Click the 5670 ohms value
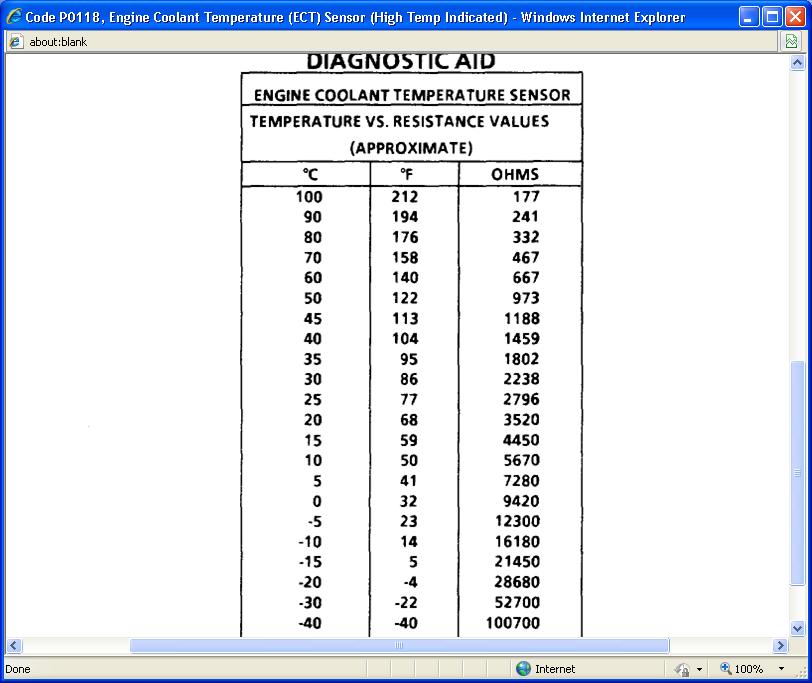 [x=521, y=460]
